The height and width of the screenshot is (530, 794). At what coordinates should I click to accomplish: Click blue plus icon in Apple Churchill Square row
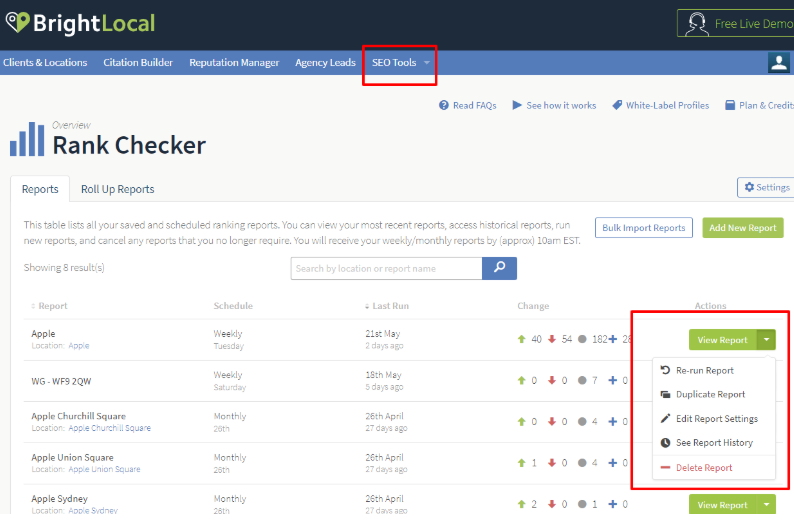coord(613,421)
